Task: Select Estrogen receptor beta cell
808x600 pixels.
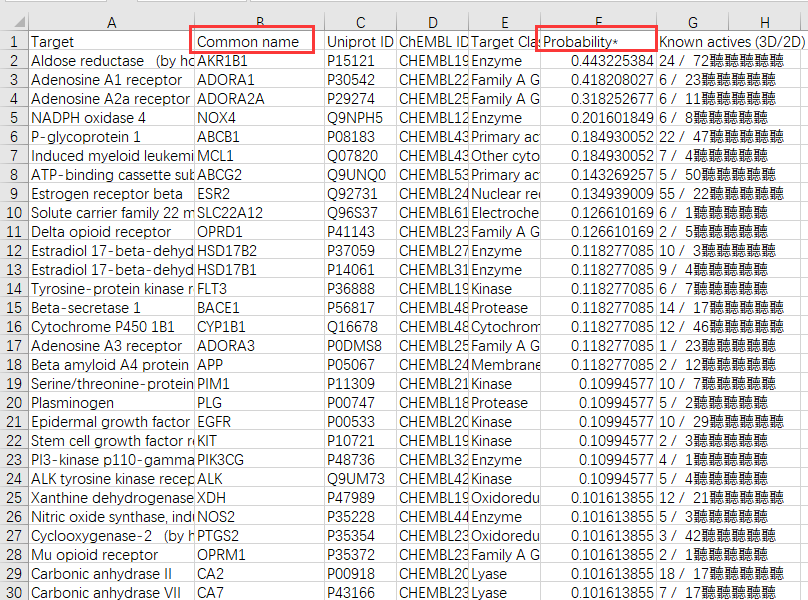Action: point(111,194)
